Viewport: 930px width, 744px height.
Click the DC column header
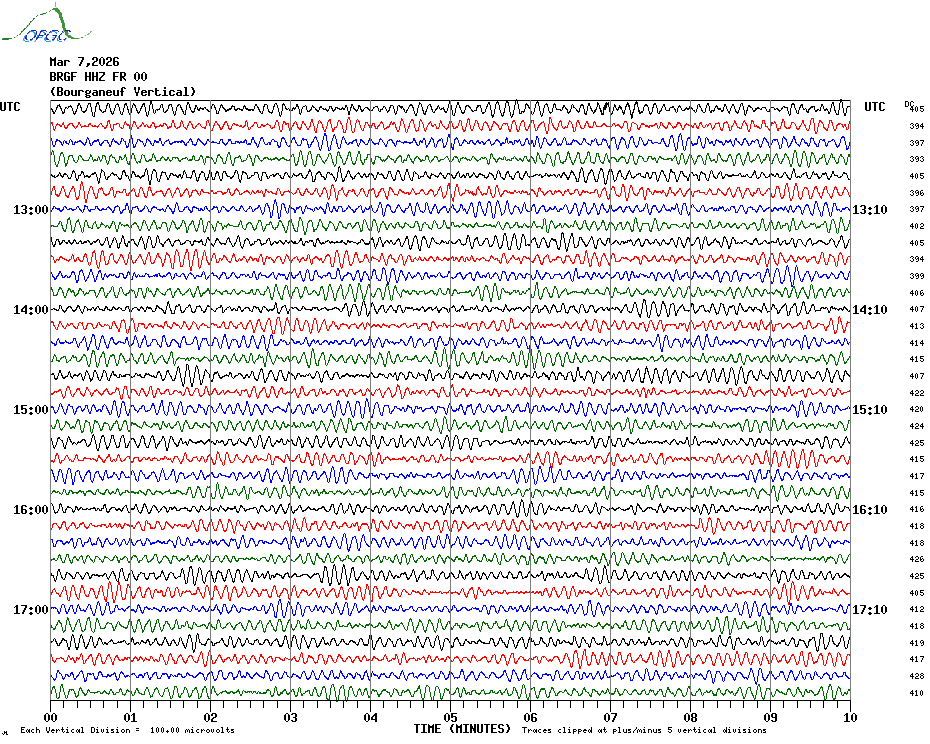point(909,104)
